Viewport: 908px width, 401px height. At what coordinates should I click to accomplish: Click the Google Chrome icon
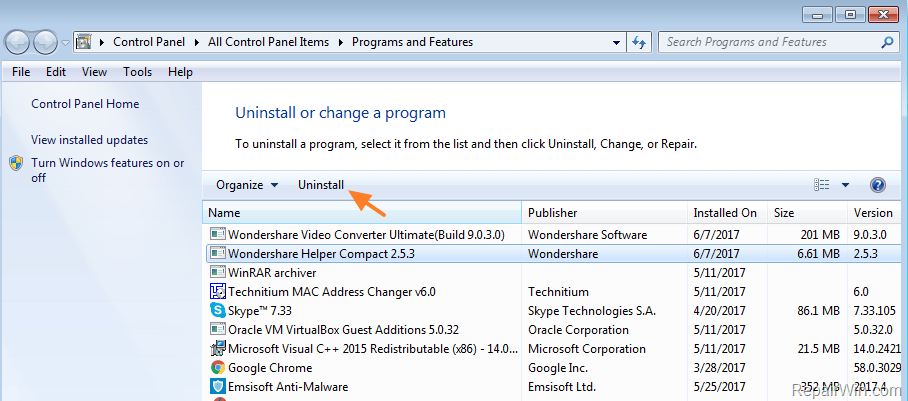(x=218, y=367)
